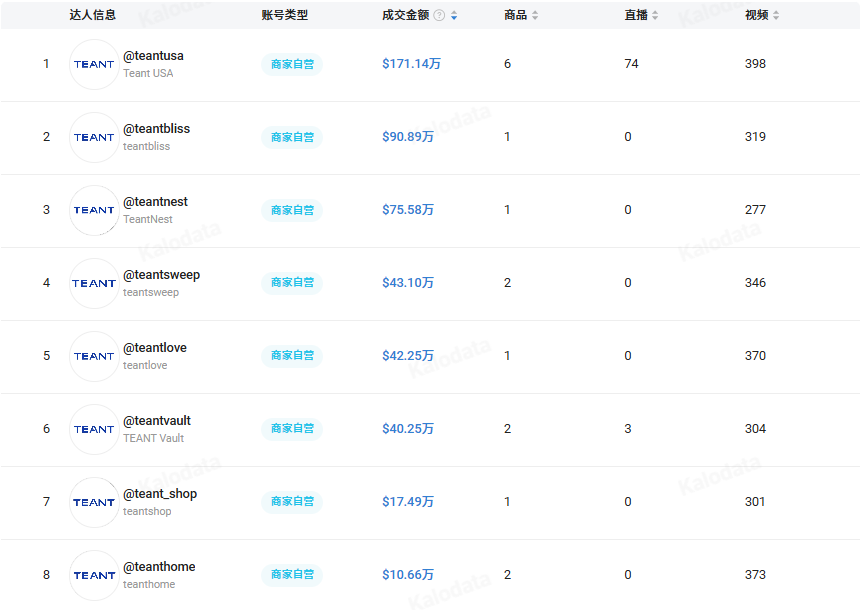Sort table using 成交金额 sort arrows

pyautogui.click(x=452, y=15)
